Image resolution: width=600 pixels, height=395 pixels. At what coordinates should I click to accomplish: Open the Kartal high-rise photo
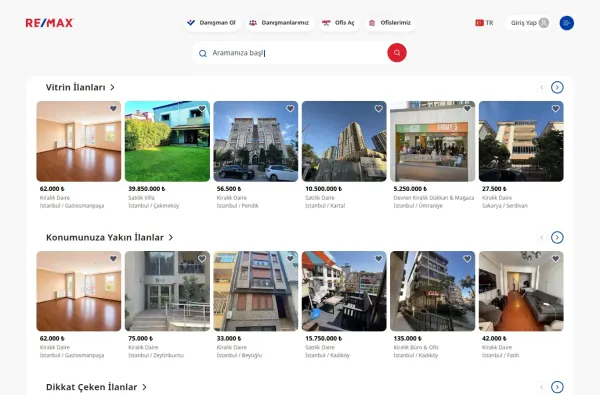click(x=344, y=141)
